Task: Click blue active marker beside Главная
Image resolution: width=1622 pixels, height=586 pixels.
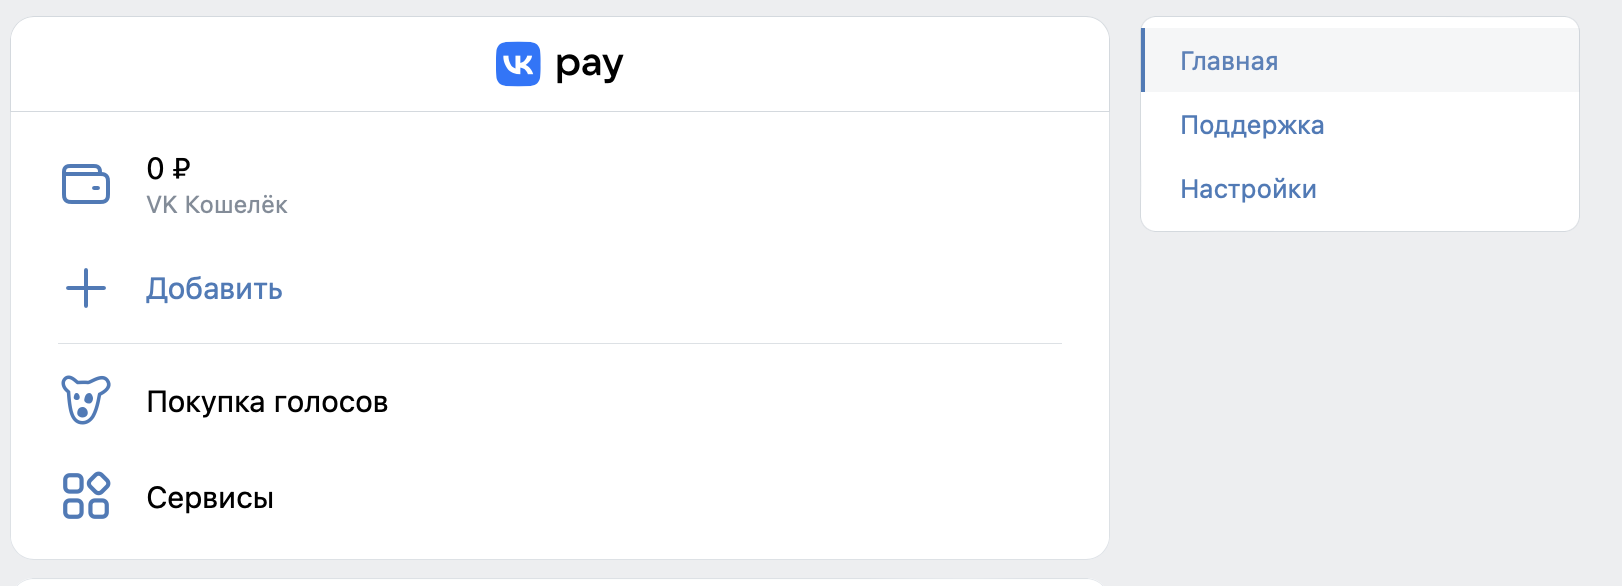Action: coord(1143,61)
